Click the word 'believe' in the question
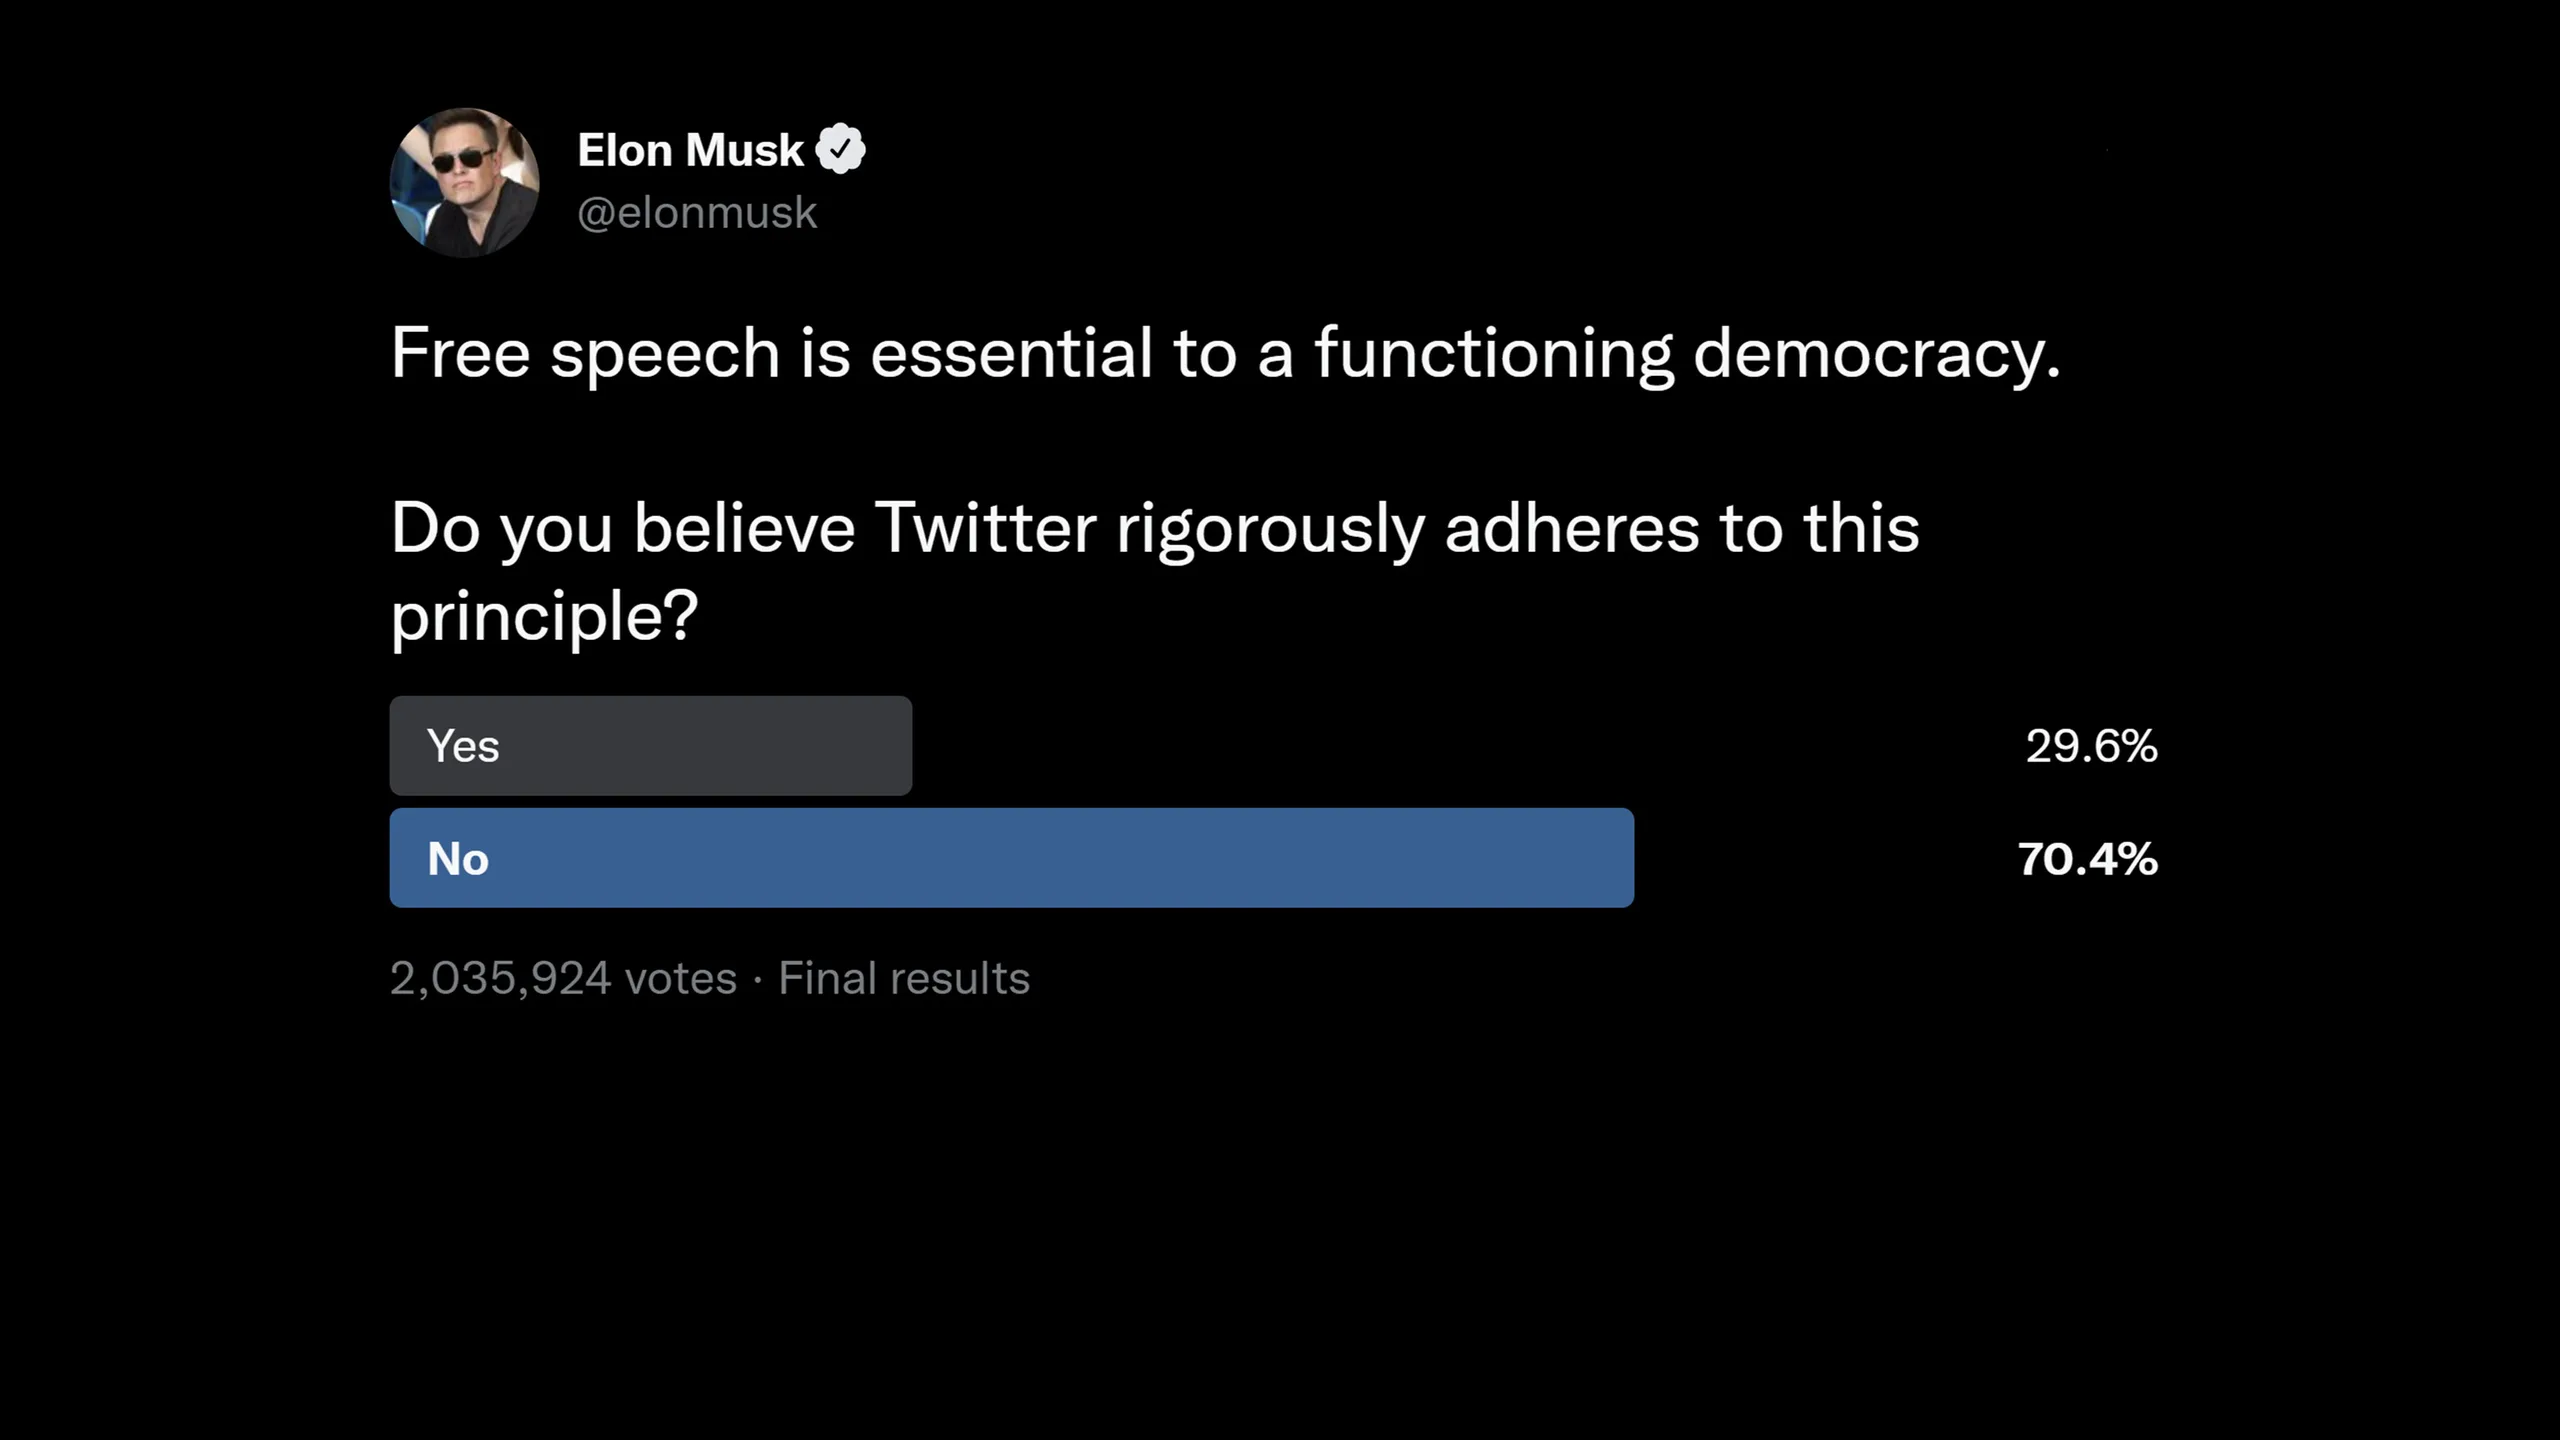 click(744, 528)
